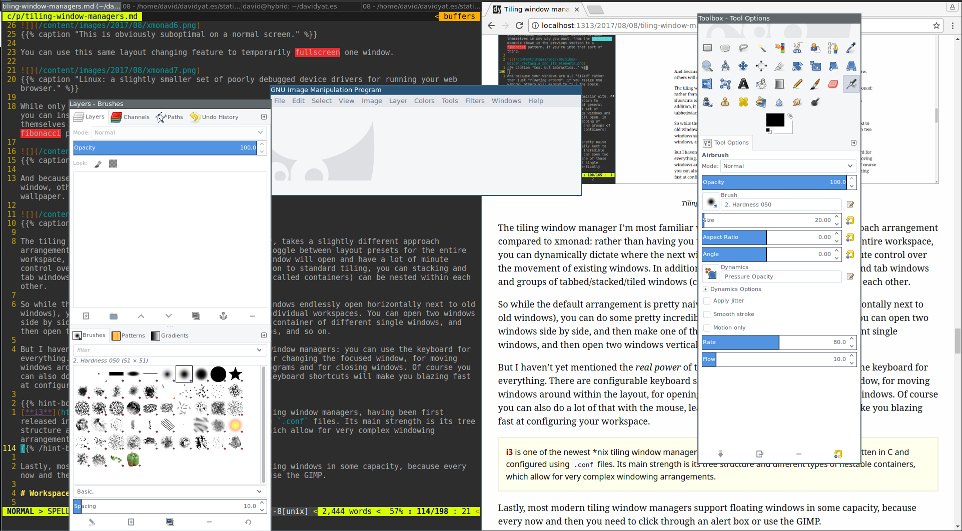Choose the green pepper brush thumbnail
Screen dimensions: 962x531
click(133, 459)
